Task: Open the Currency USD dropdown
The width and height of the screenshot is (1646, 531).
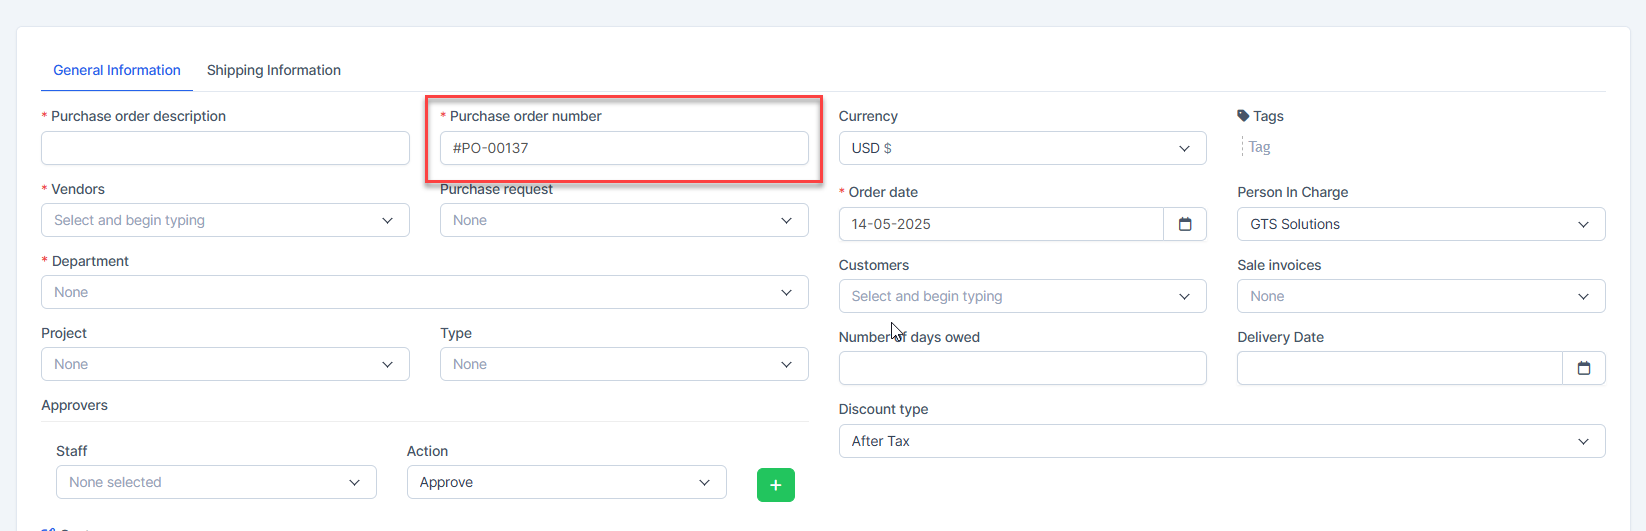Action: (x=1022, y=148)
